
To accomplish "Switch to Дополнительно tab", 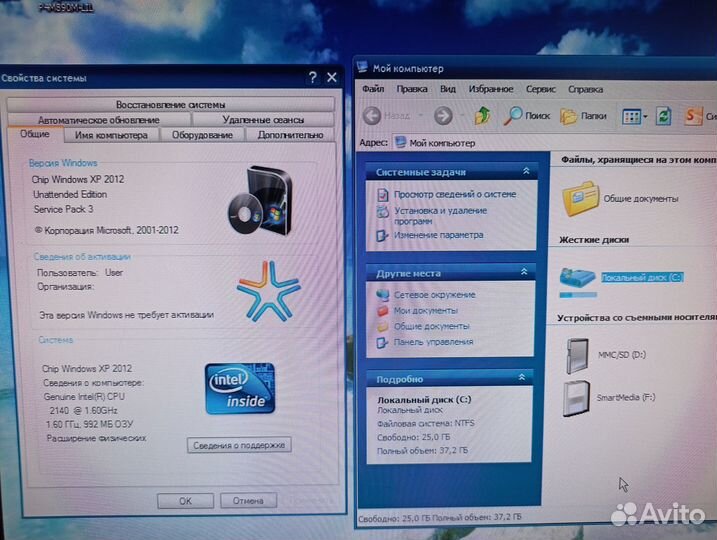I will [290, 135].
